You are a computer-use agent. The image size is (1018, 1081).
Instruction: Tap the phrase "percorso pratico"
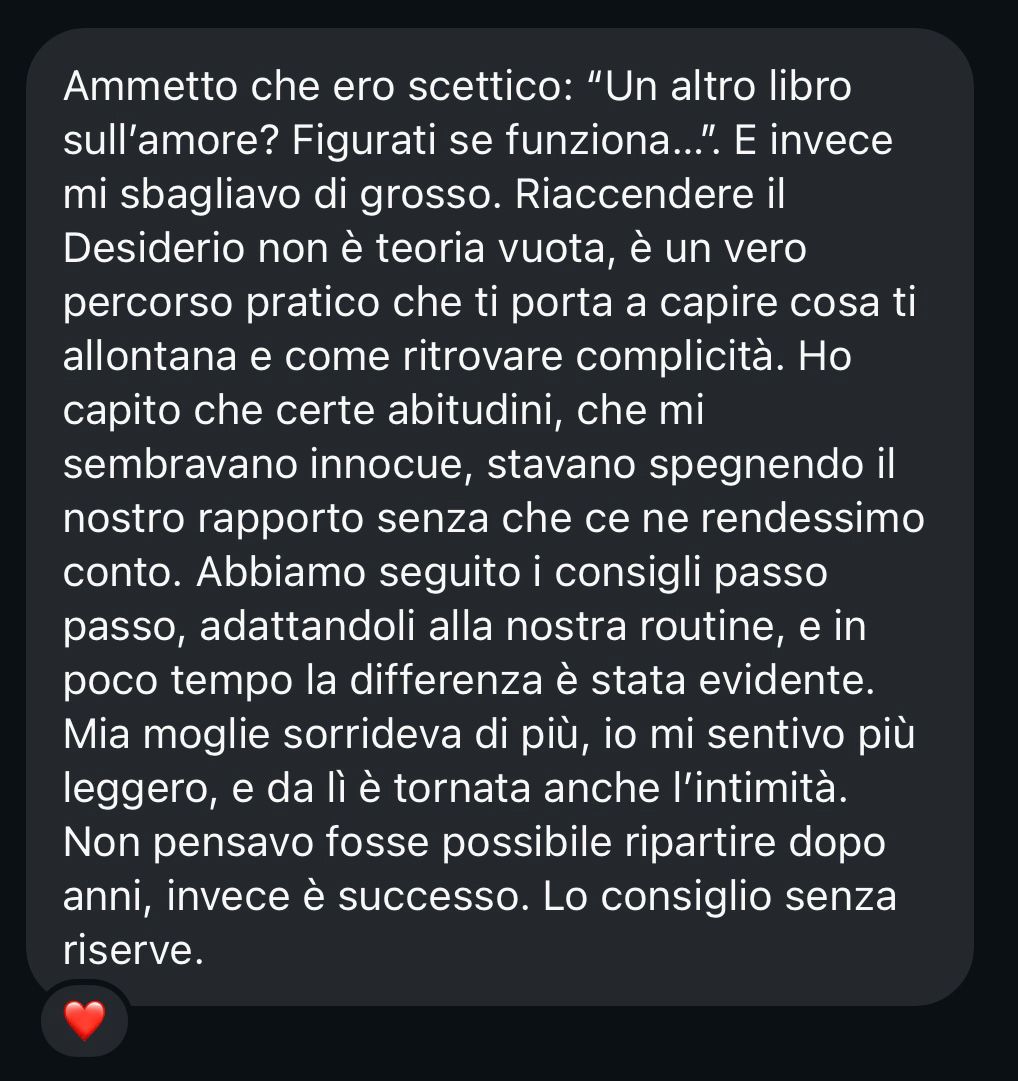221,303
